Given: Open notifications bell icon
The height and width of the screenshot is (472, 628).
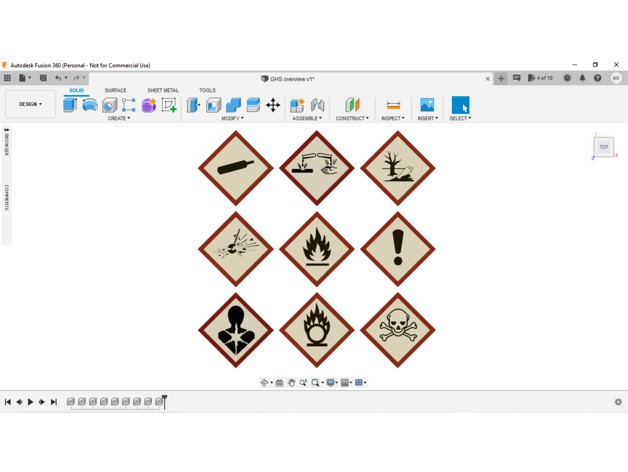Looking at the screenshot, I should (582, 78).
